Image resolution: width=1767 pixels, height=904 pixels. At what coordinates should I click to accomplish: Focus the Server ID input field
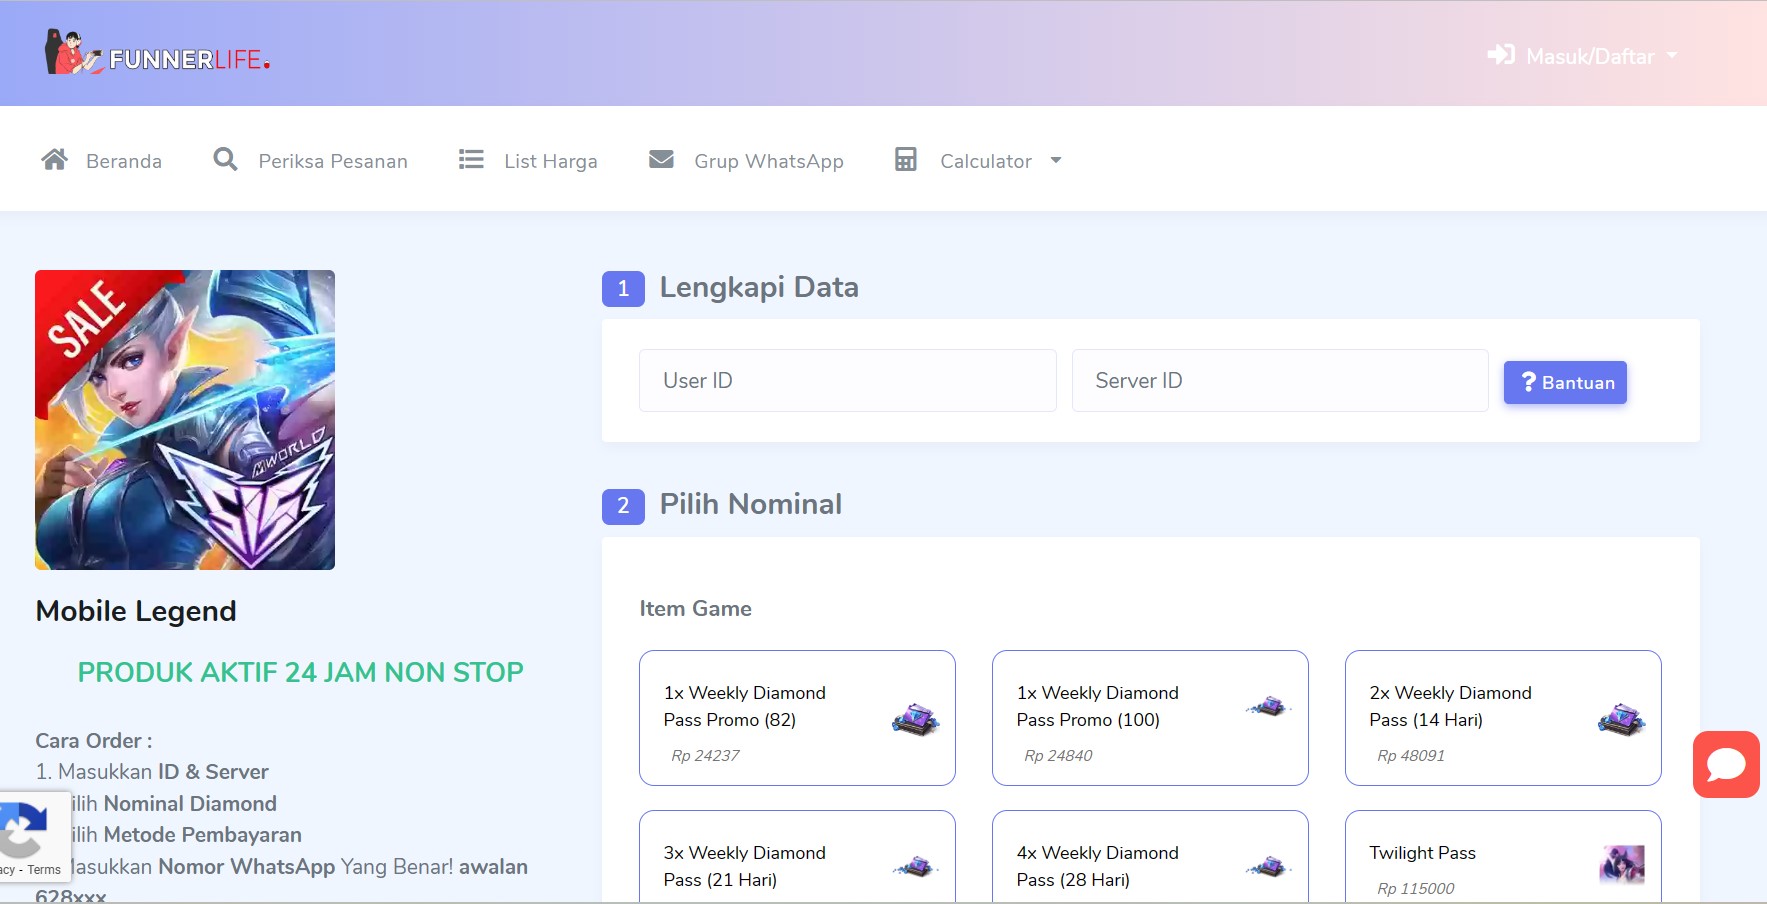1280,380
